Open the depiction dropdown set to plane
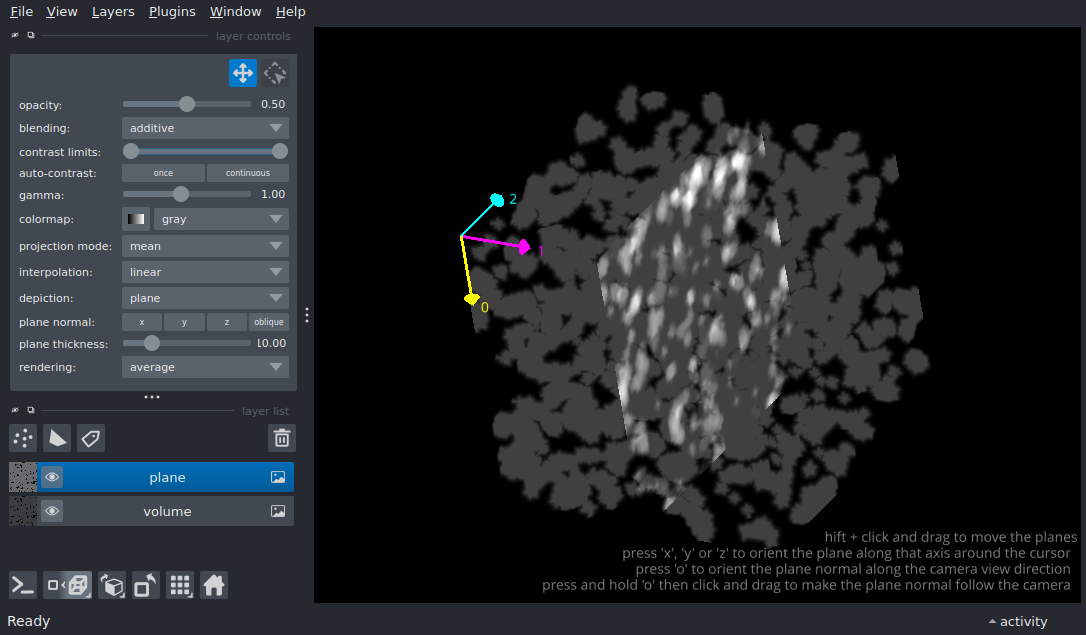Screen dimensions: 1086x635 tap(205, 298)
